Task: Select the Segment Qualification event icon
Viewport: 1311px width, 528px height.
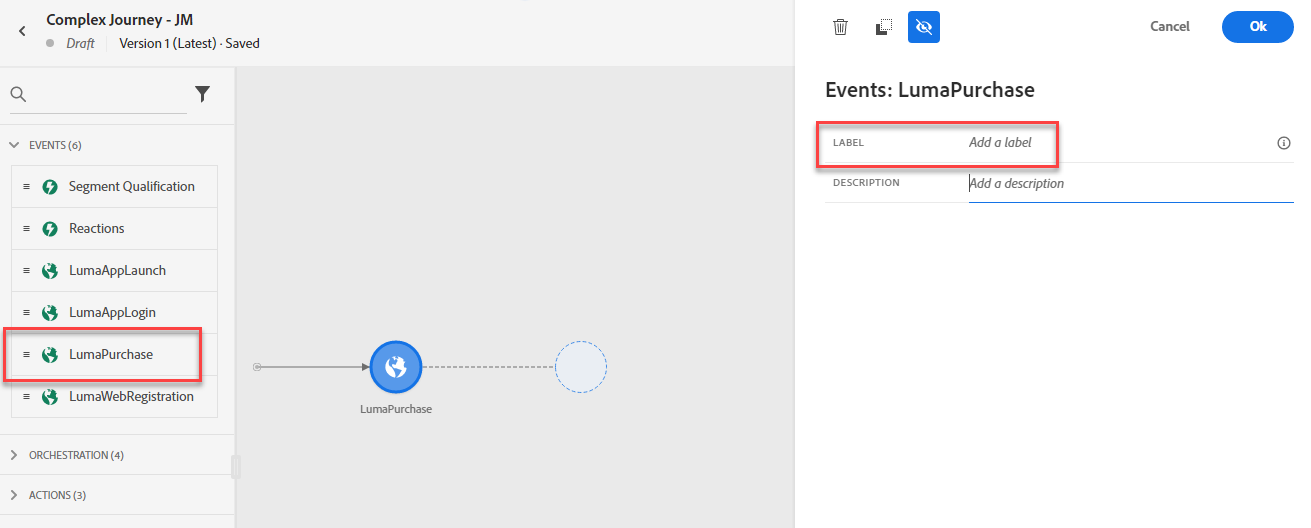Action: coord(50,187)
